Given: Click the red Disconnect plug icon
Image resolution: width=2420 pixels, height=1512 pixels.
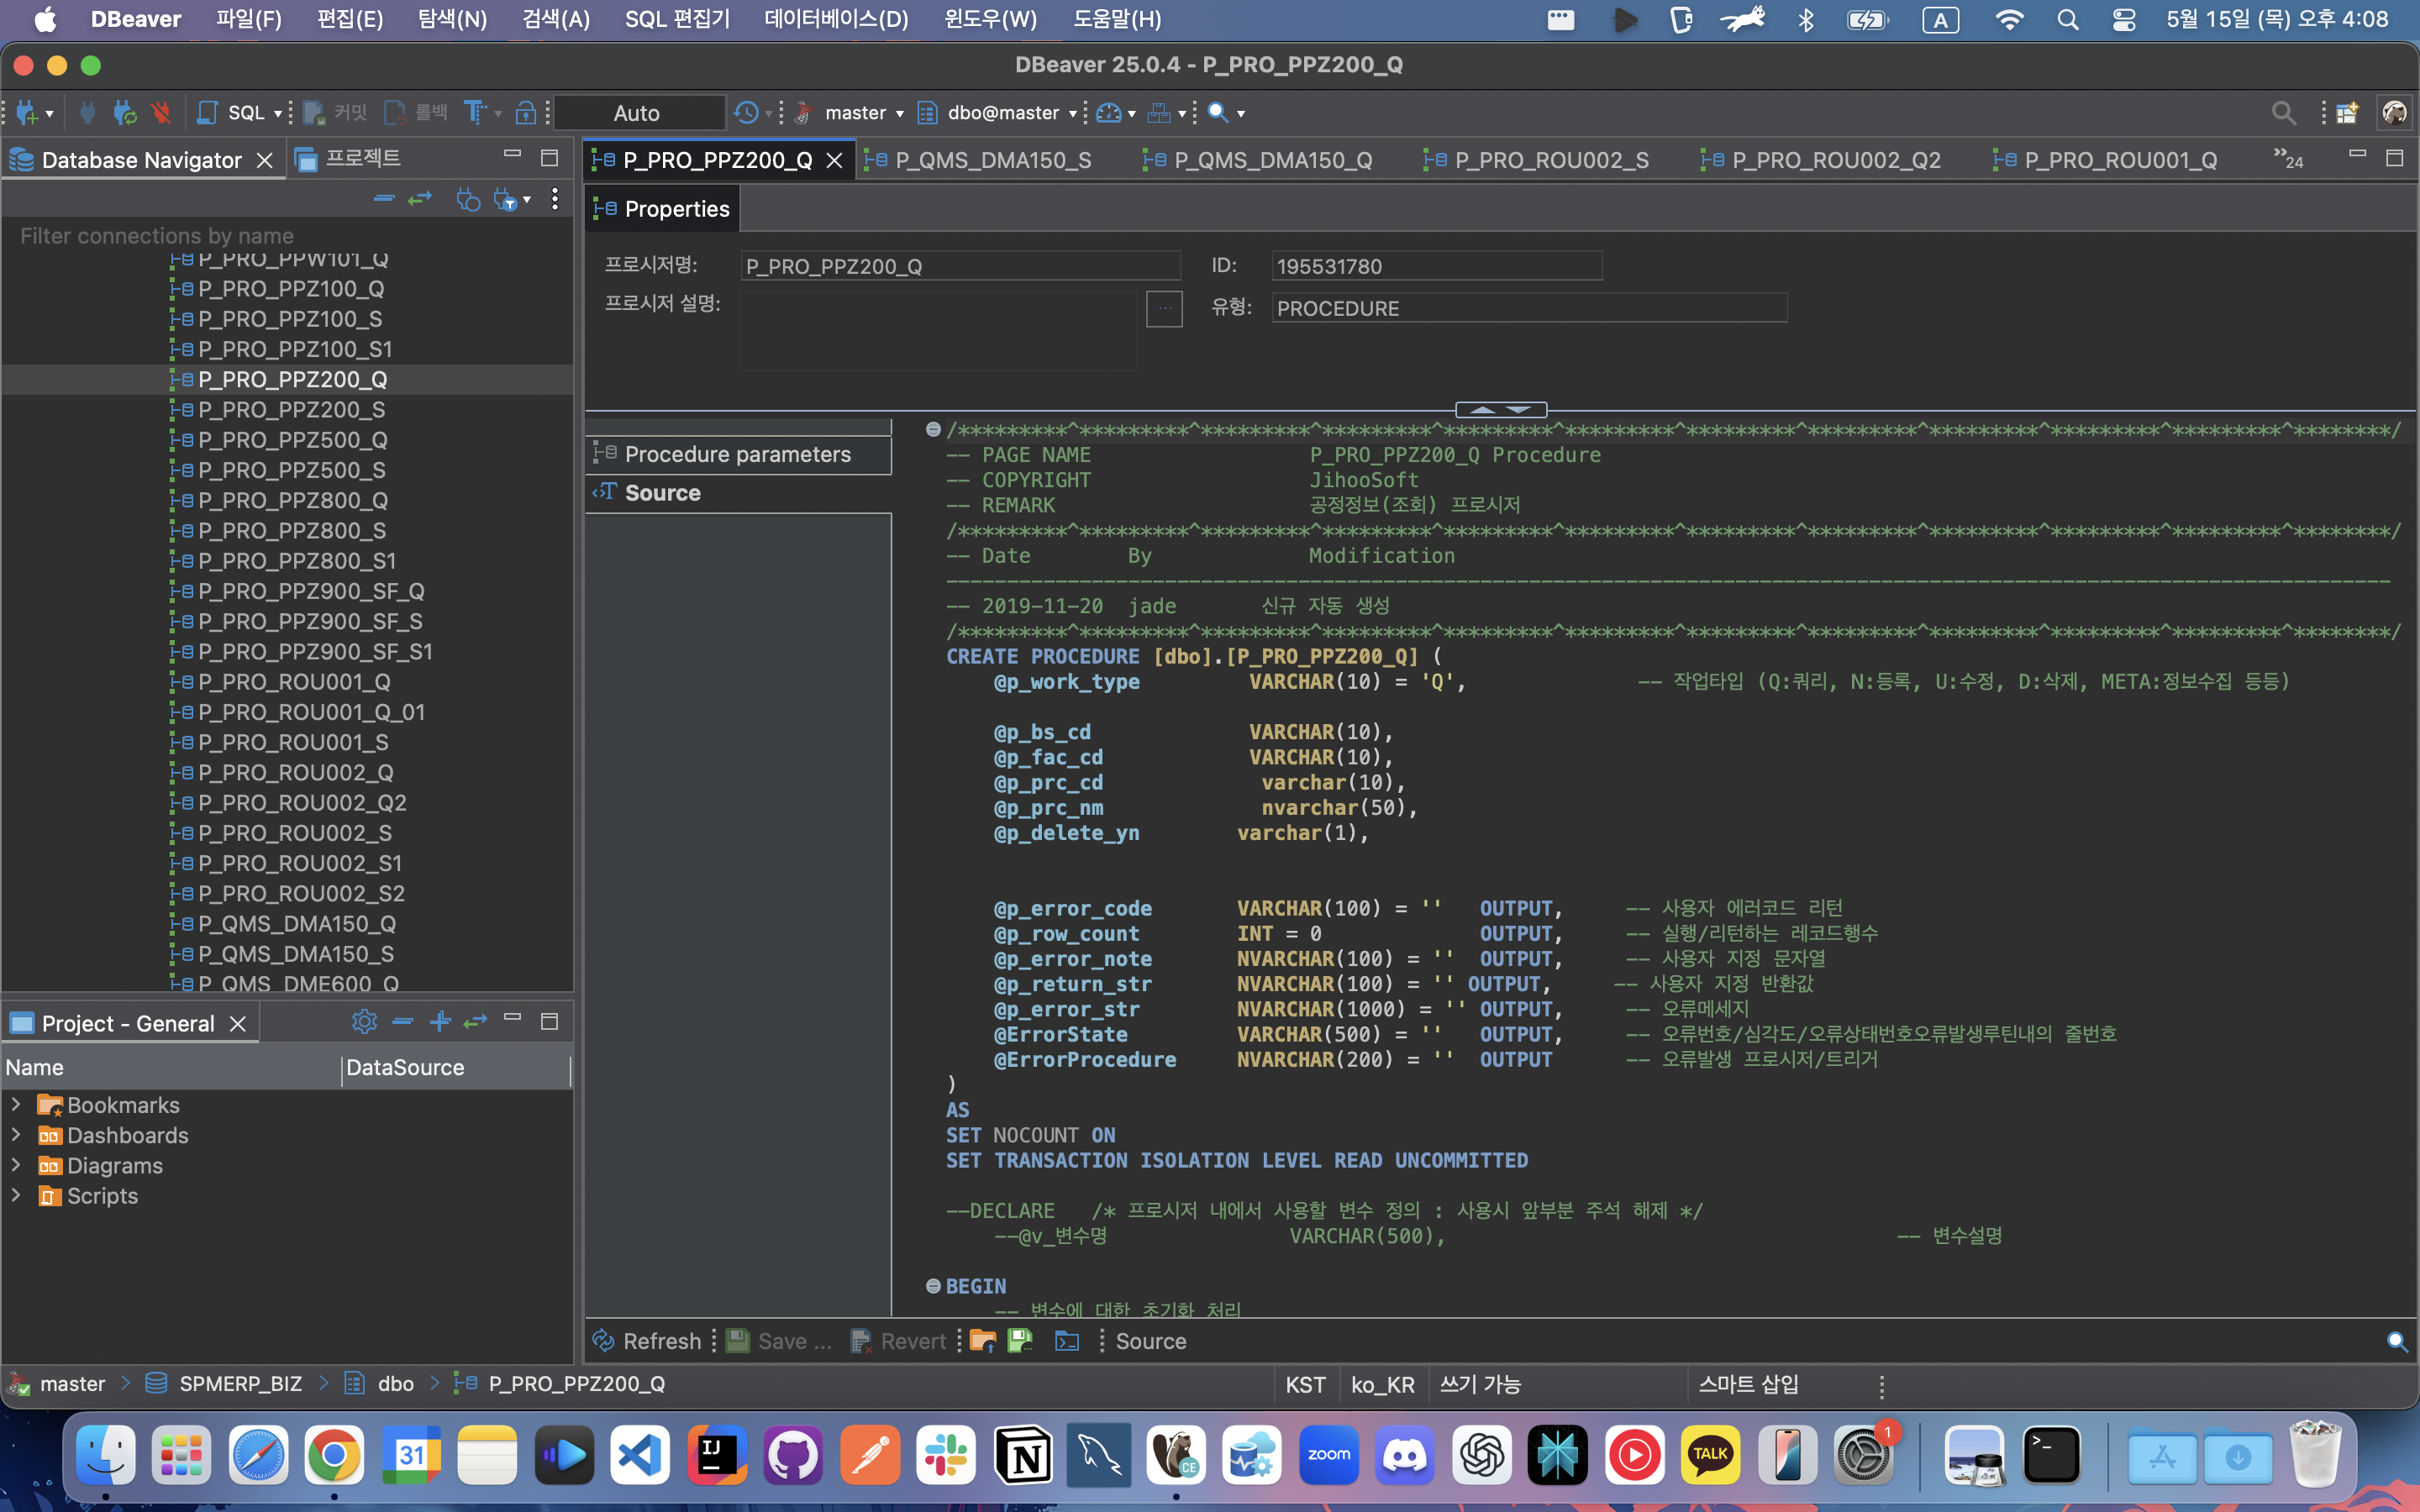Looking at the screenshot, I should (x=160, y=113).
